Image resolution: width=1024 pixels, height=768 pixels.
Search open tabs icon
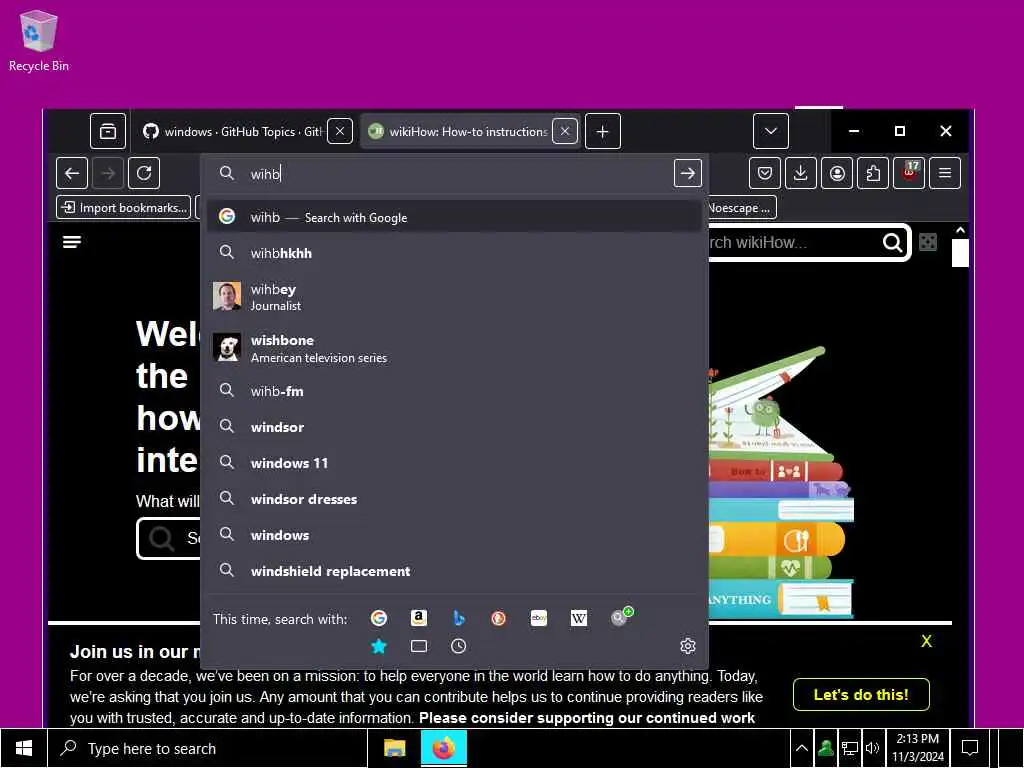(x=419, y=646)
